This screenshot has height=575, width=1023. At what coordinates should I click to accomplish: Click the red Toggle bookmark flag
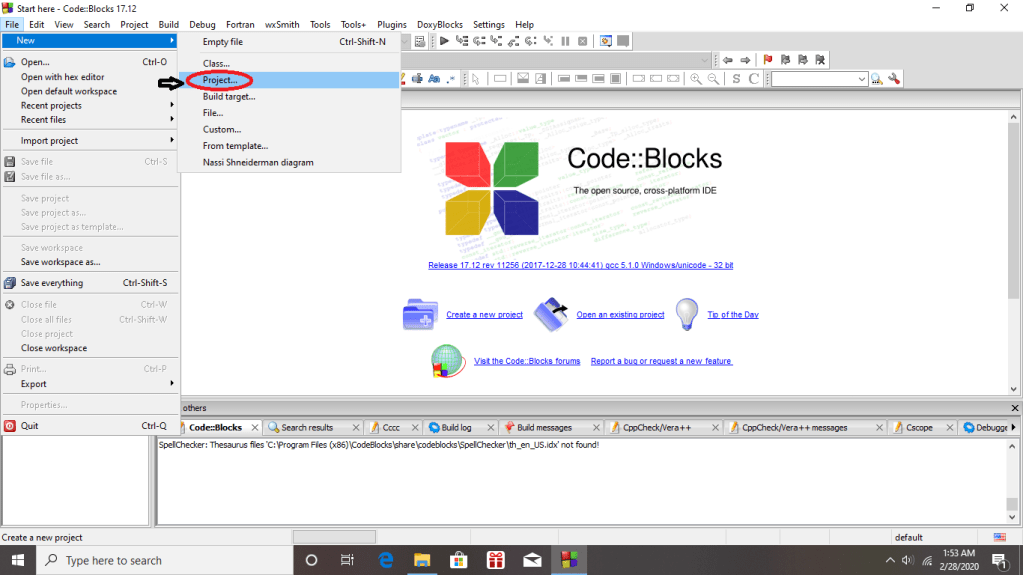coord(767,60)
